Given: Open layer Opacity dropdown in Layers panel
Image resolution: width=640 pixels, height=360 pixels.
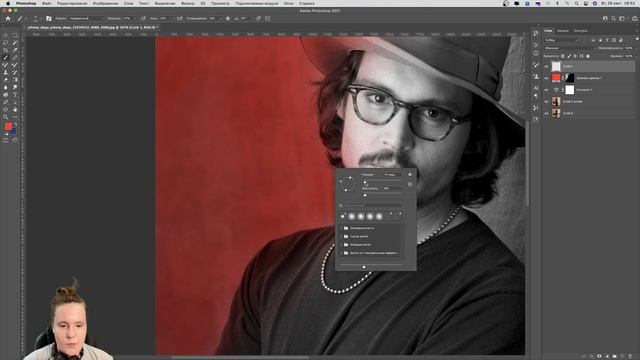Looking at the screenshot, I should coord(636,48).
